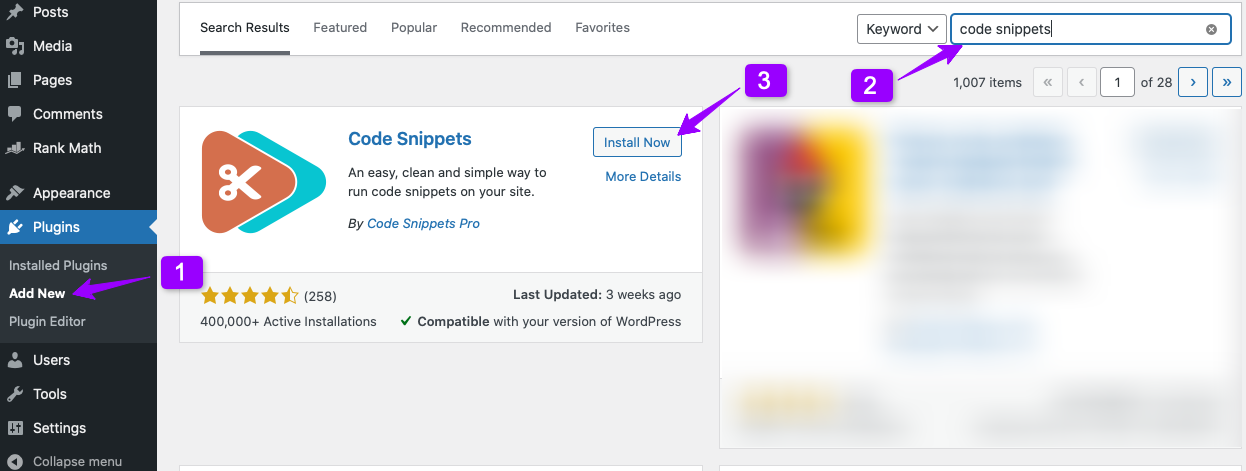Image resolution: width=1246 pixels, height=471 pixels.
Task: Open Comments via speech bubble icon
Action: [x=15, y=114]
